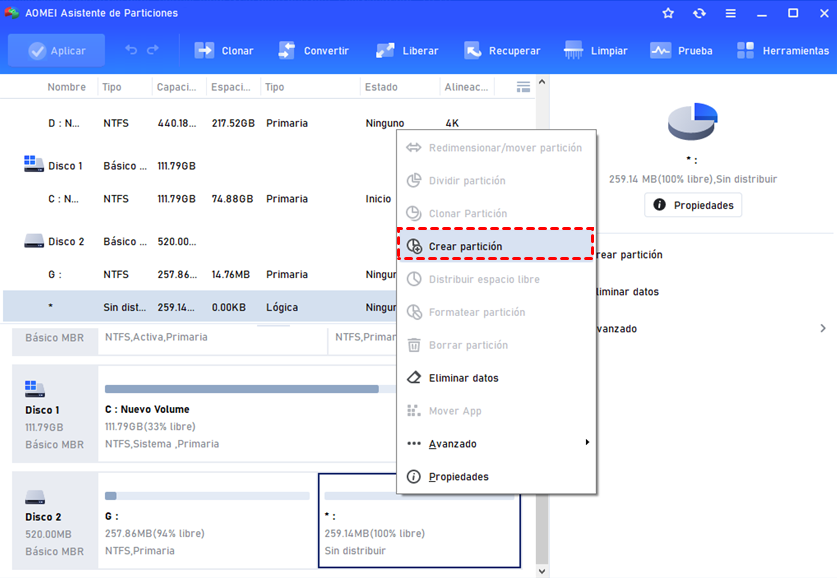
Task: Click the Capaci... column header
Action: (x=179, y=87)
